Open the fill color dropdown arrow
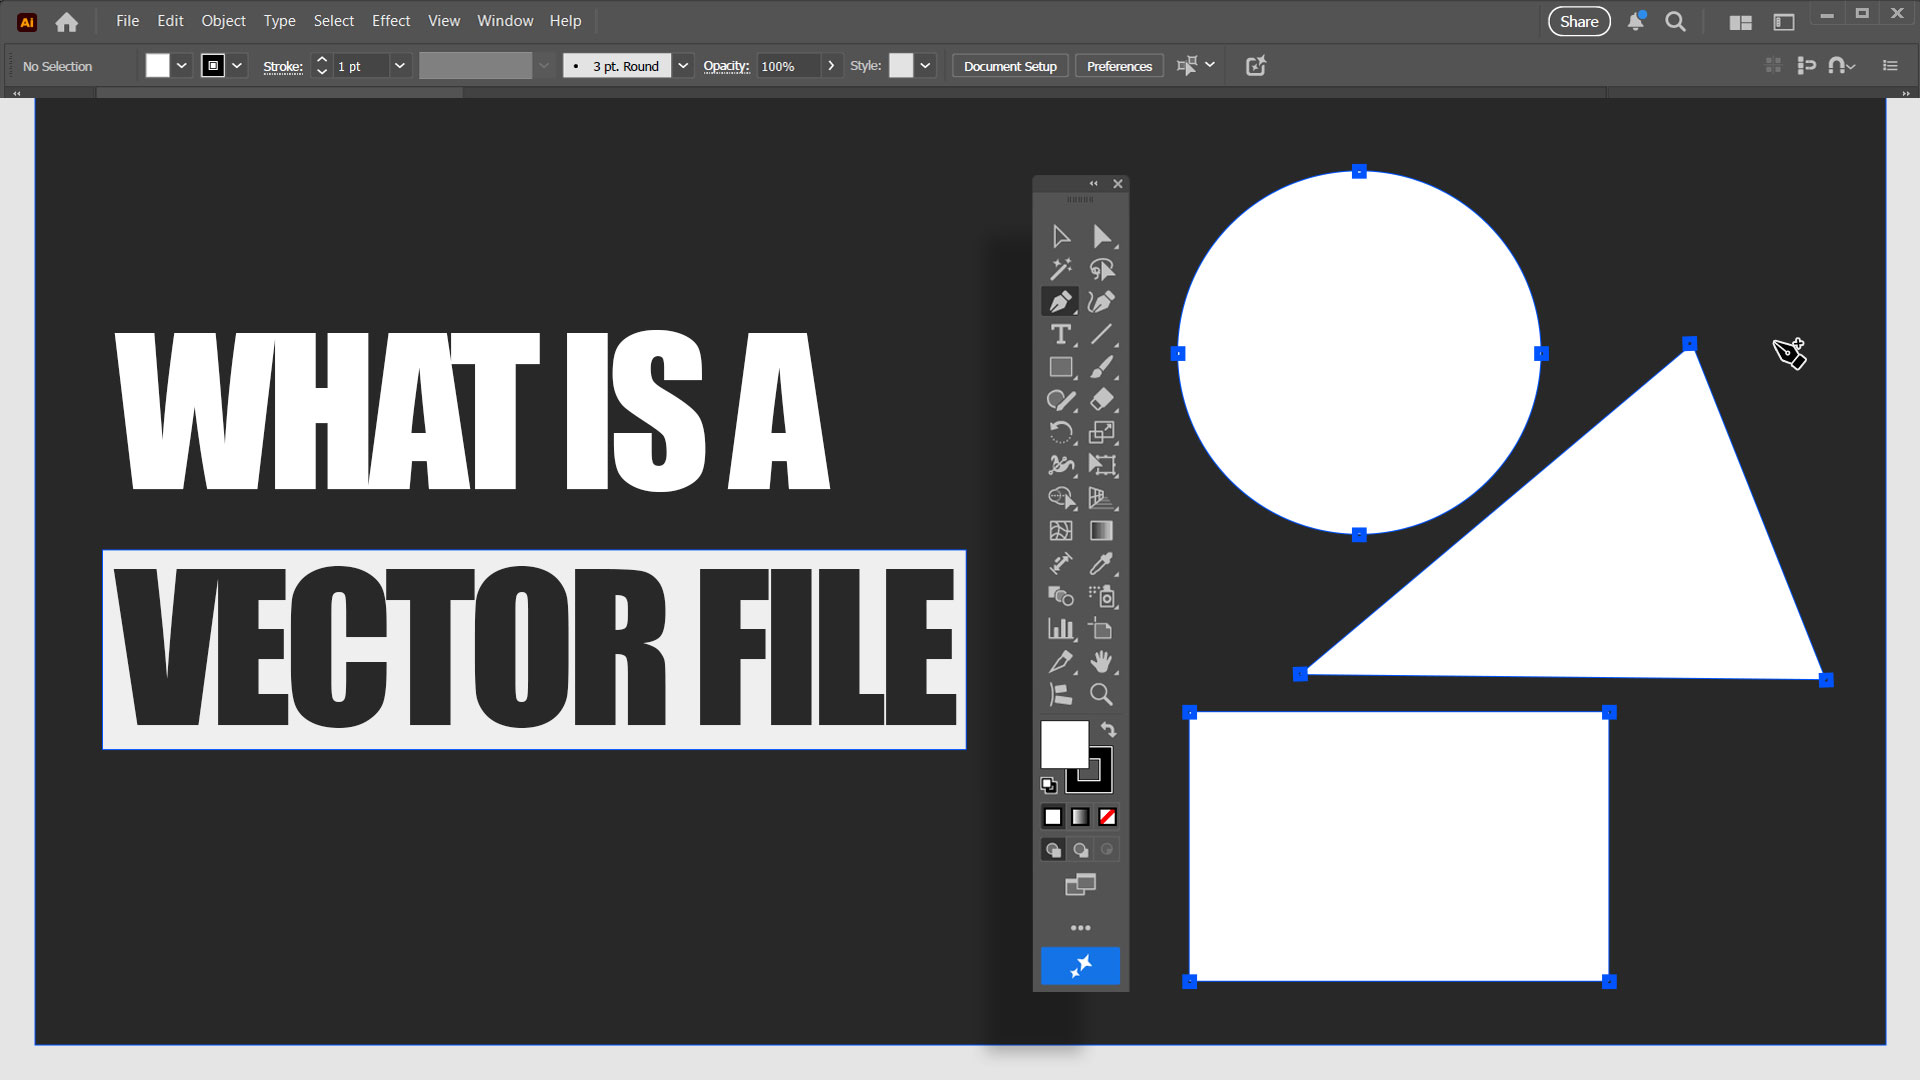1920x1080 pixels. coord(182,66)
